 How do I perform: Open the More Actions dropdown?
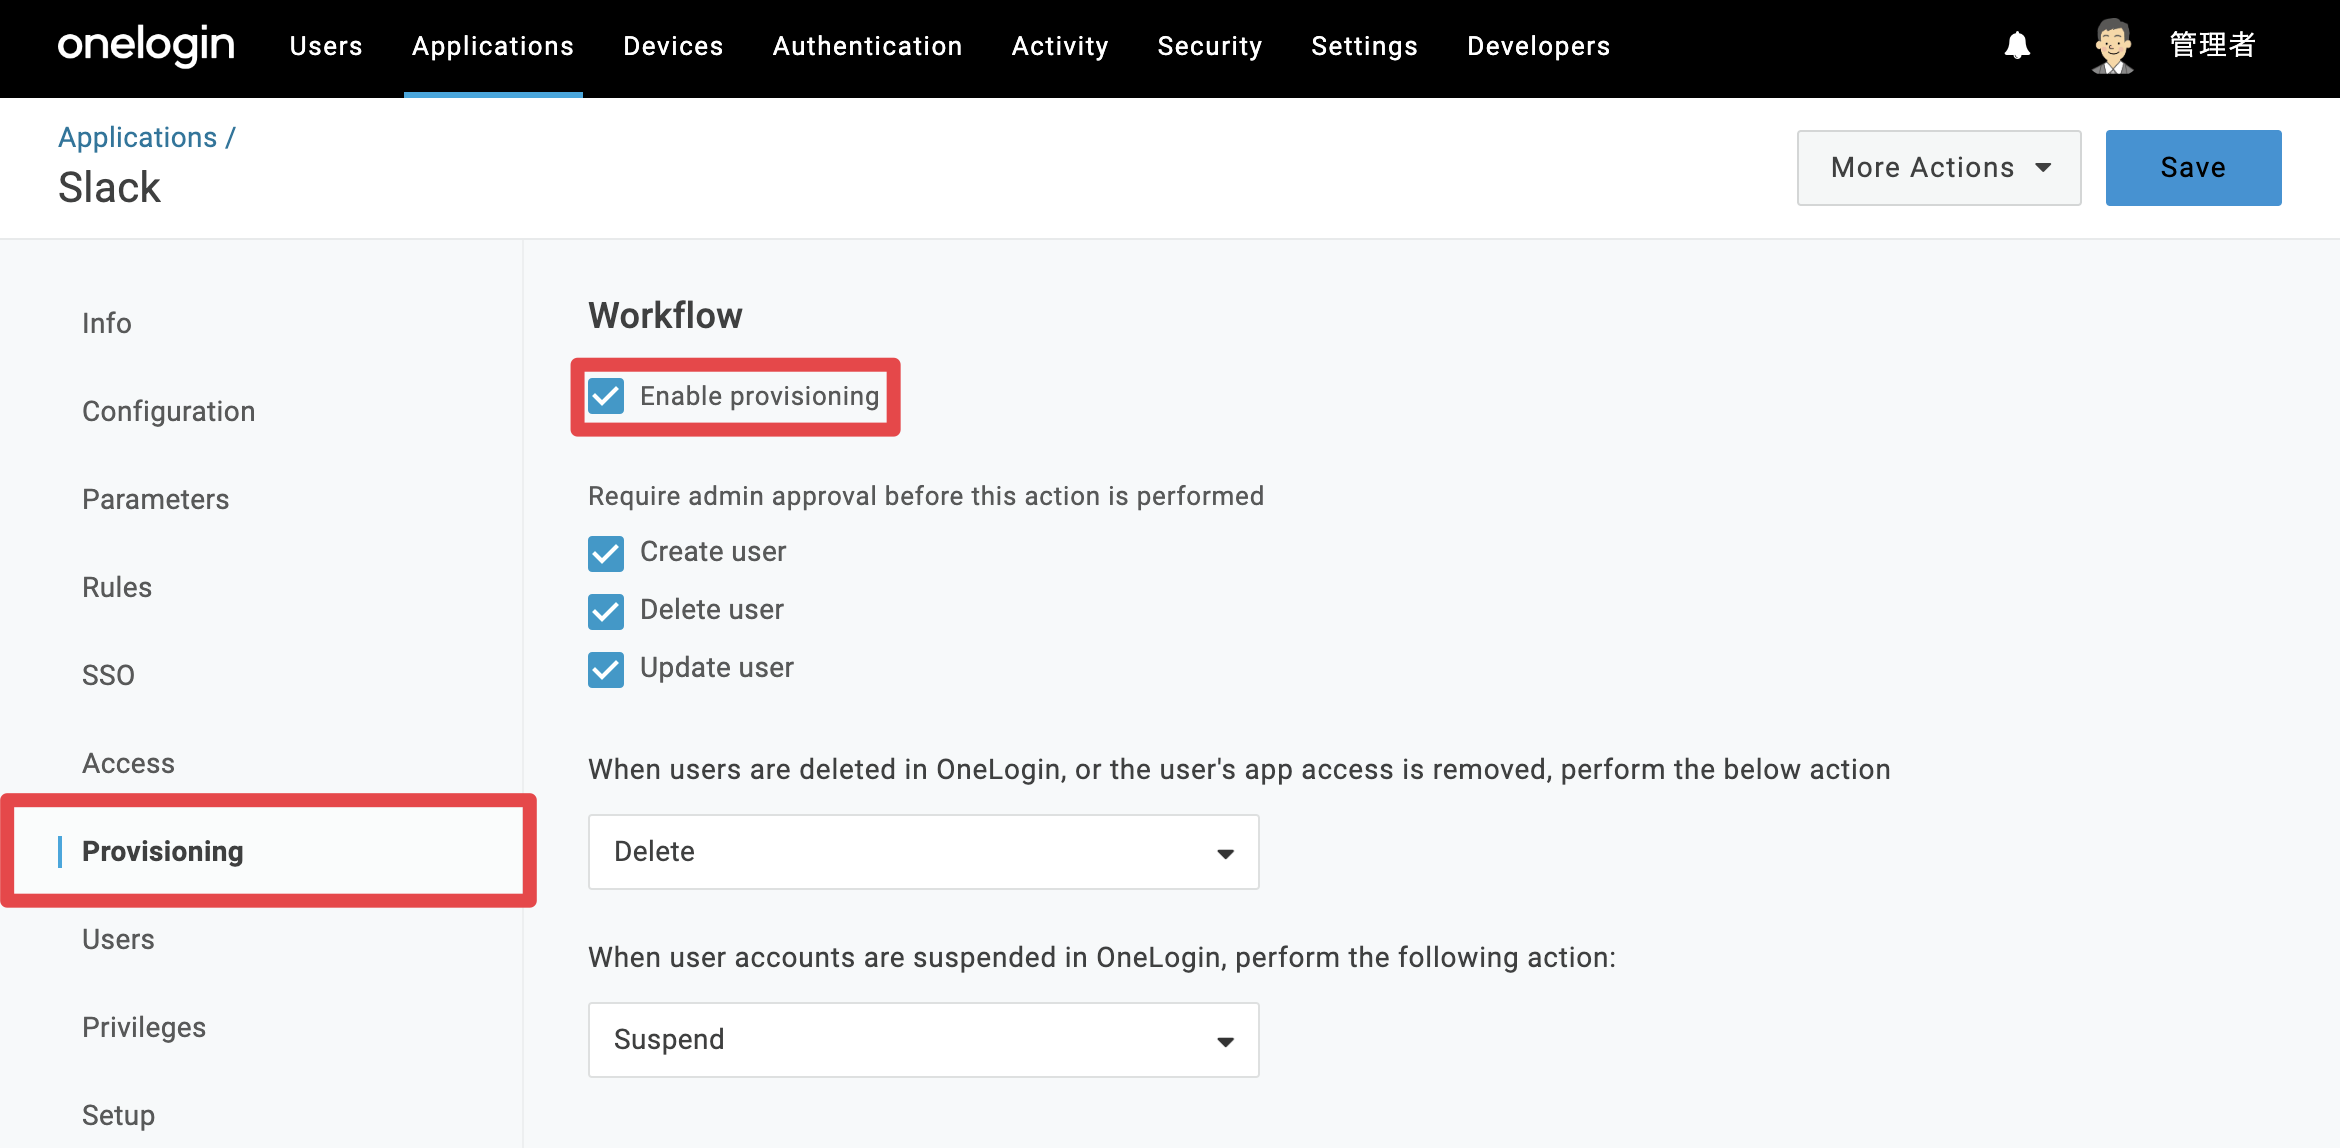[x=1939, y=168]
